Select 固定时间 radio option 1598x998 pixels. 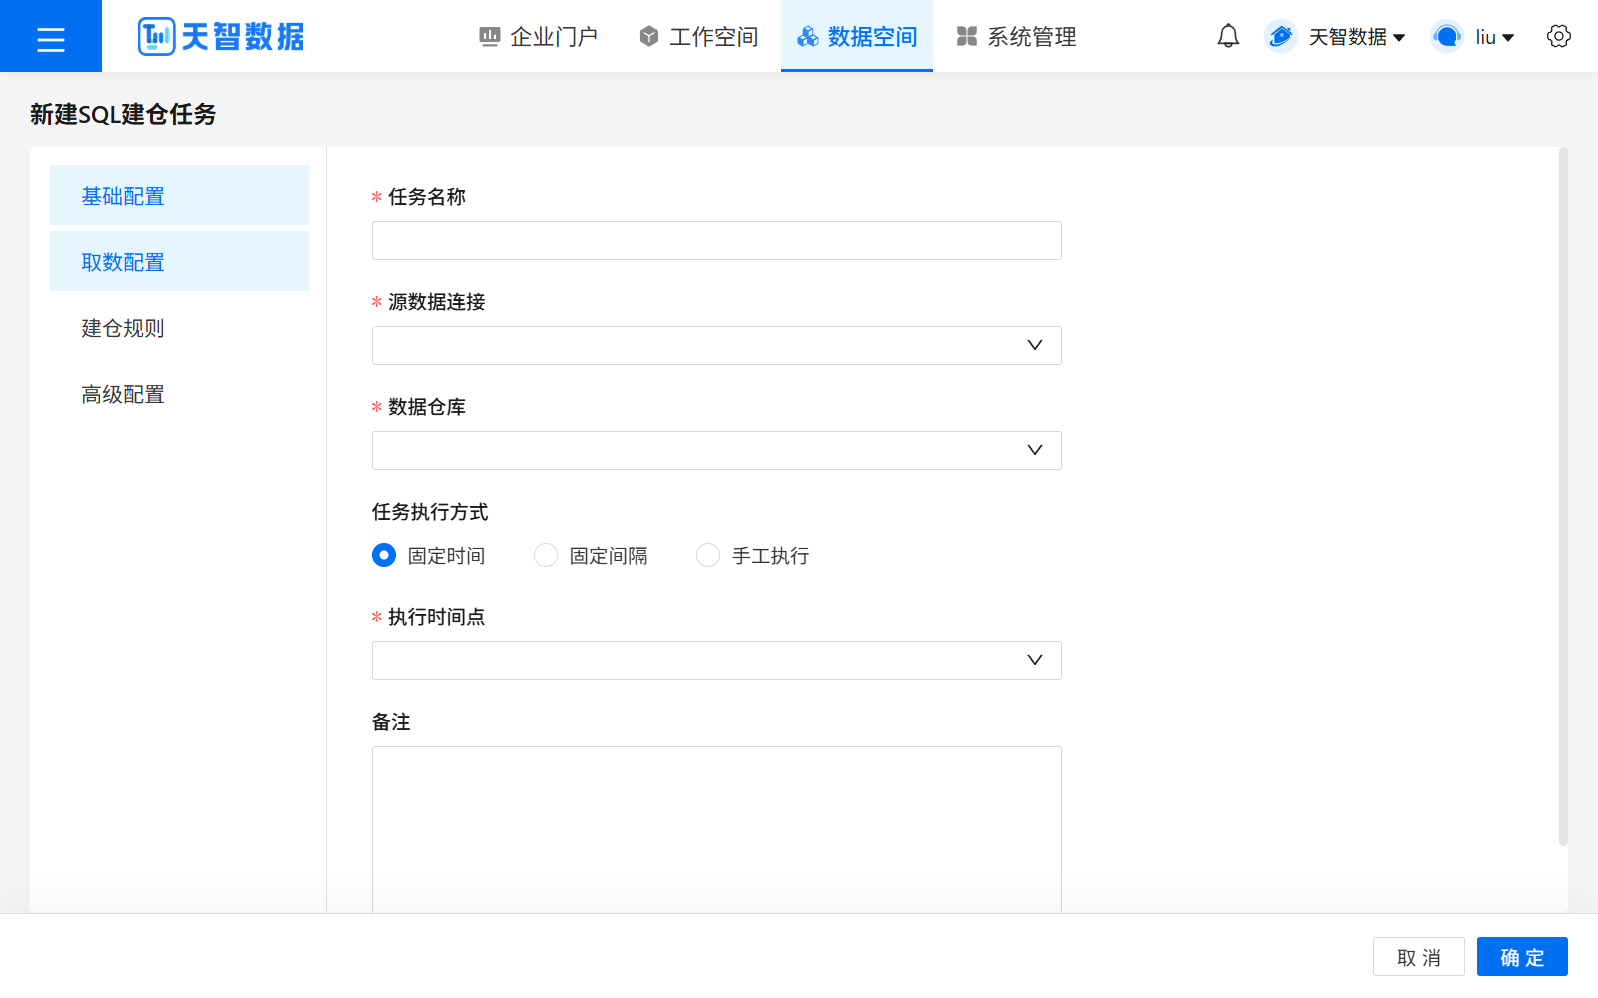click(x=384, y=555)
